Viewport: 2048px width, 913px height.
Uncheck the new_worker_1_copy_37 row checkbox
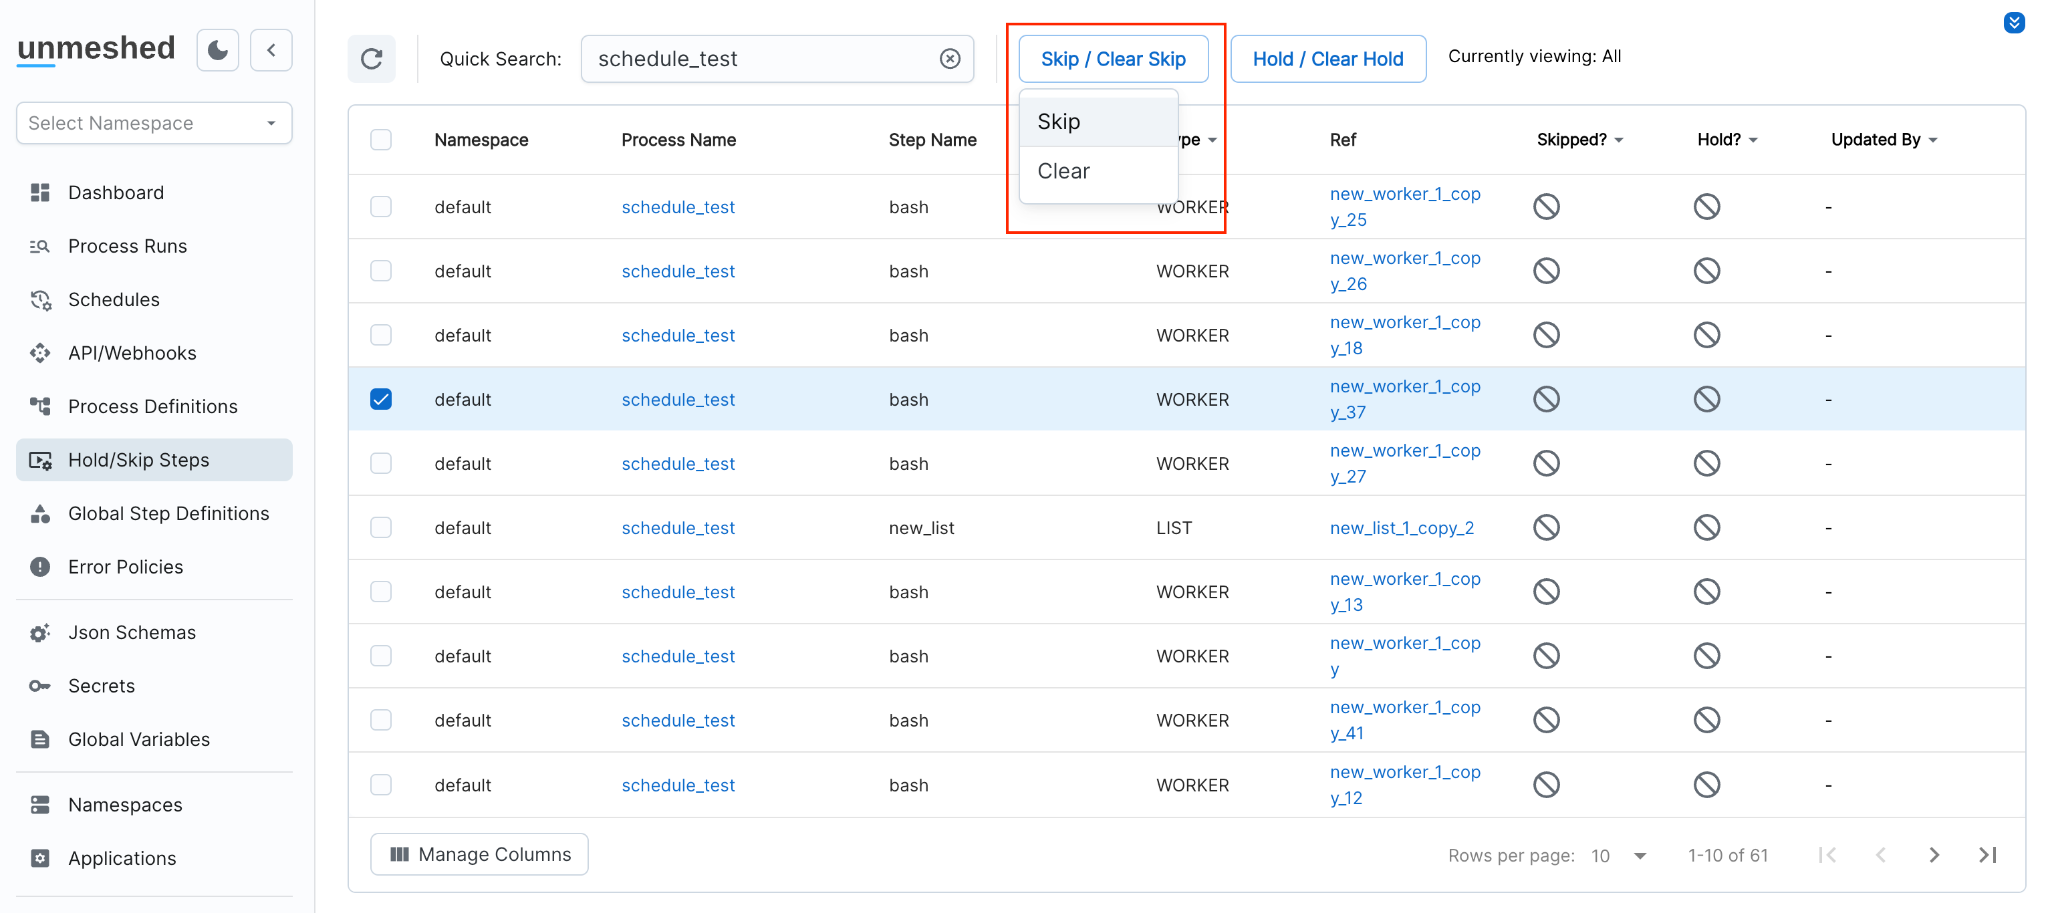click(x=381, y=399)
